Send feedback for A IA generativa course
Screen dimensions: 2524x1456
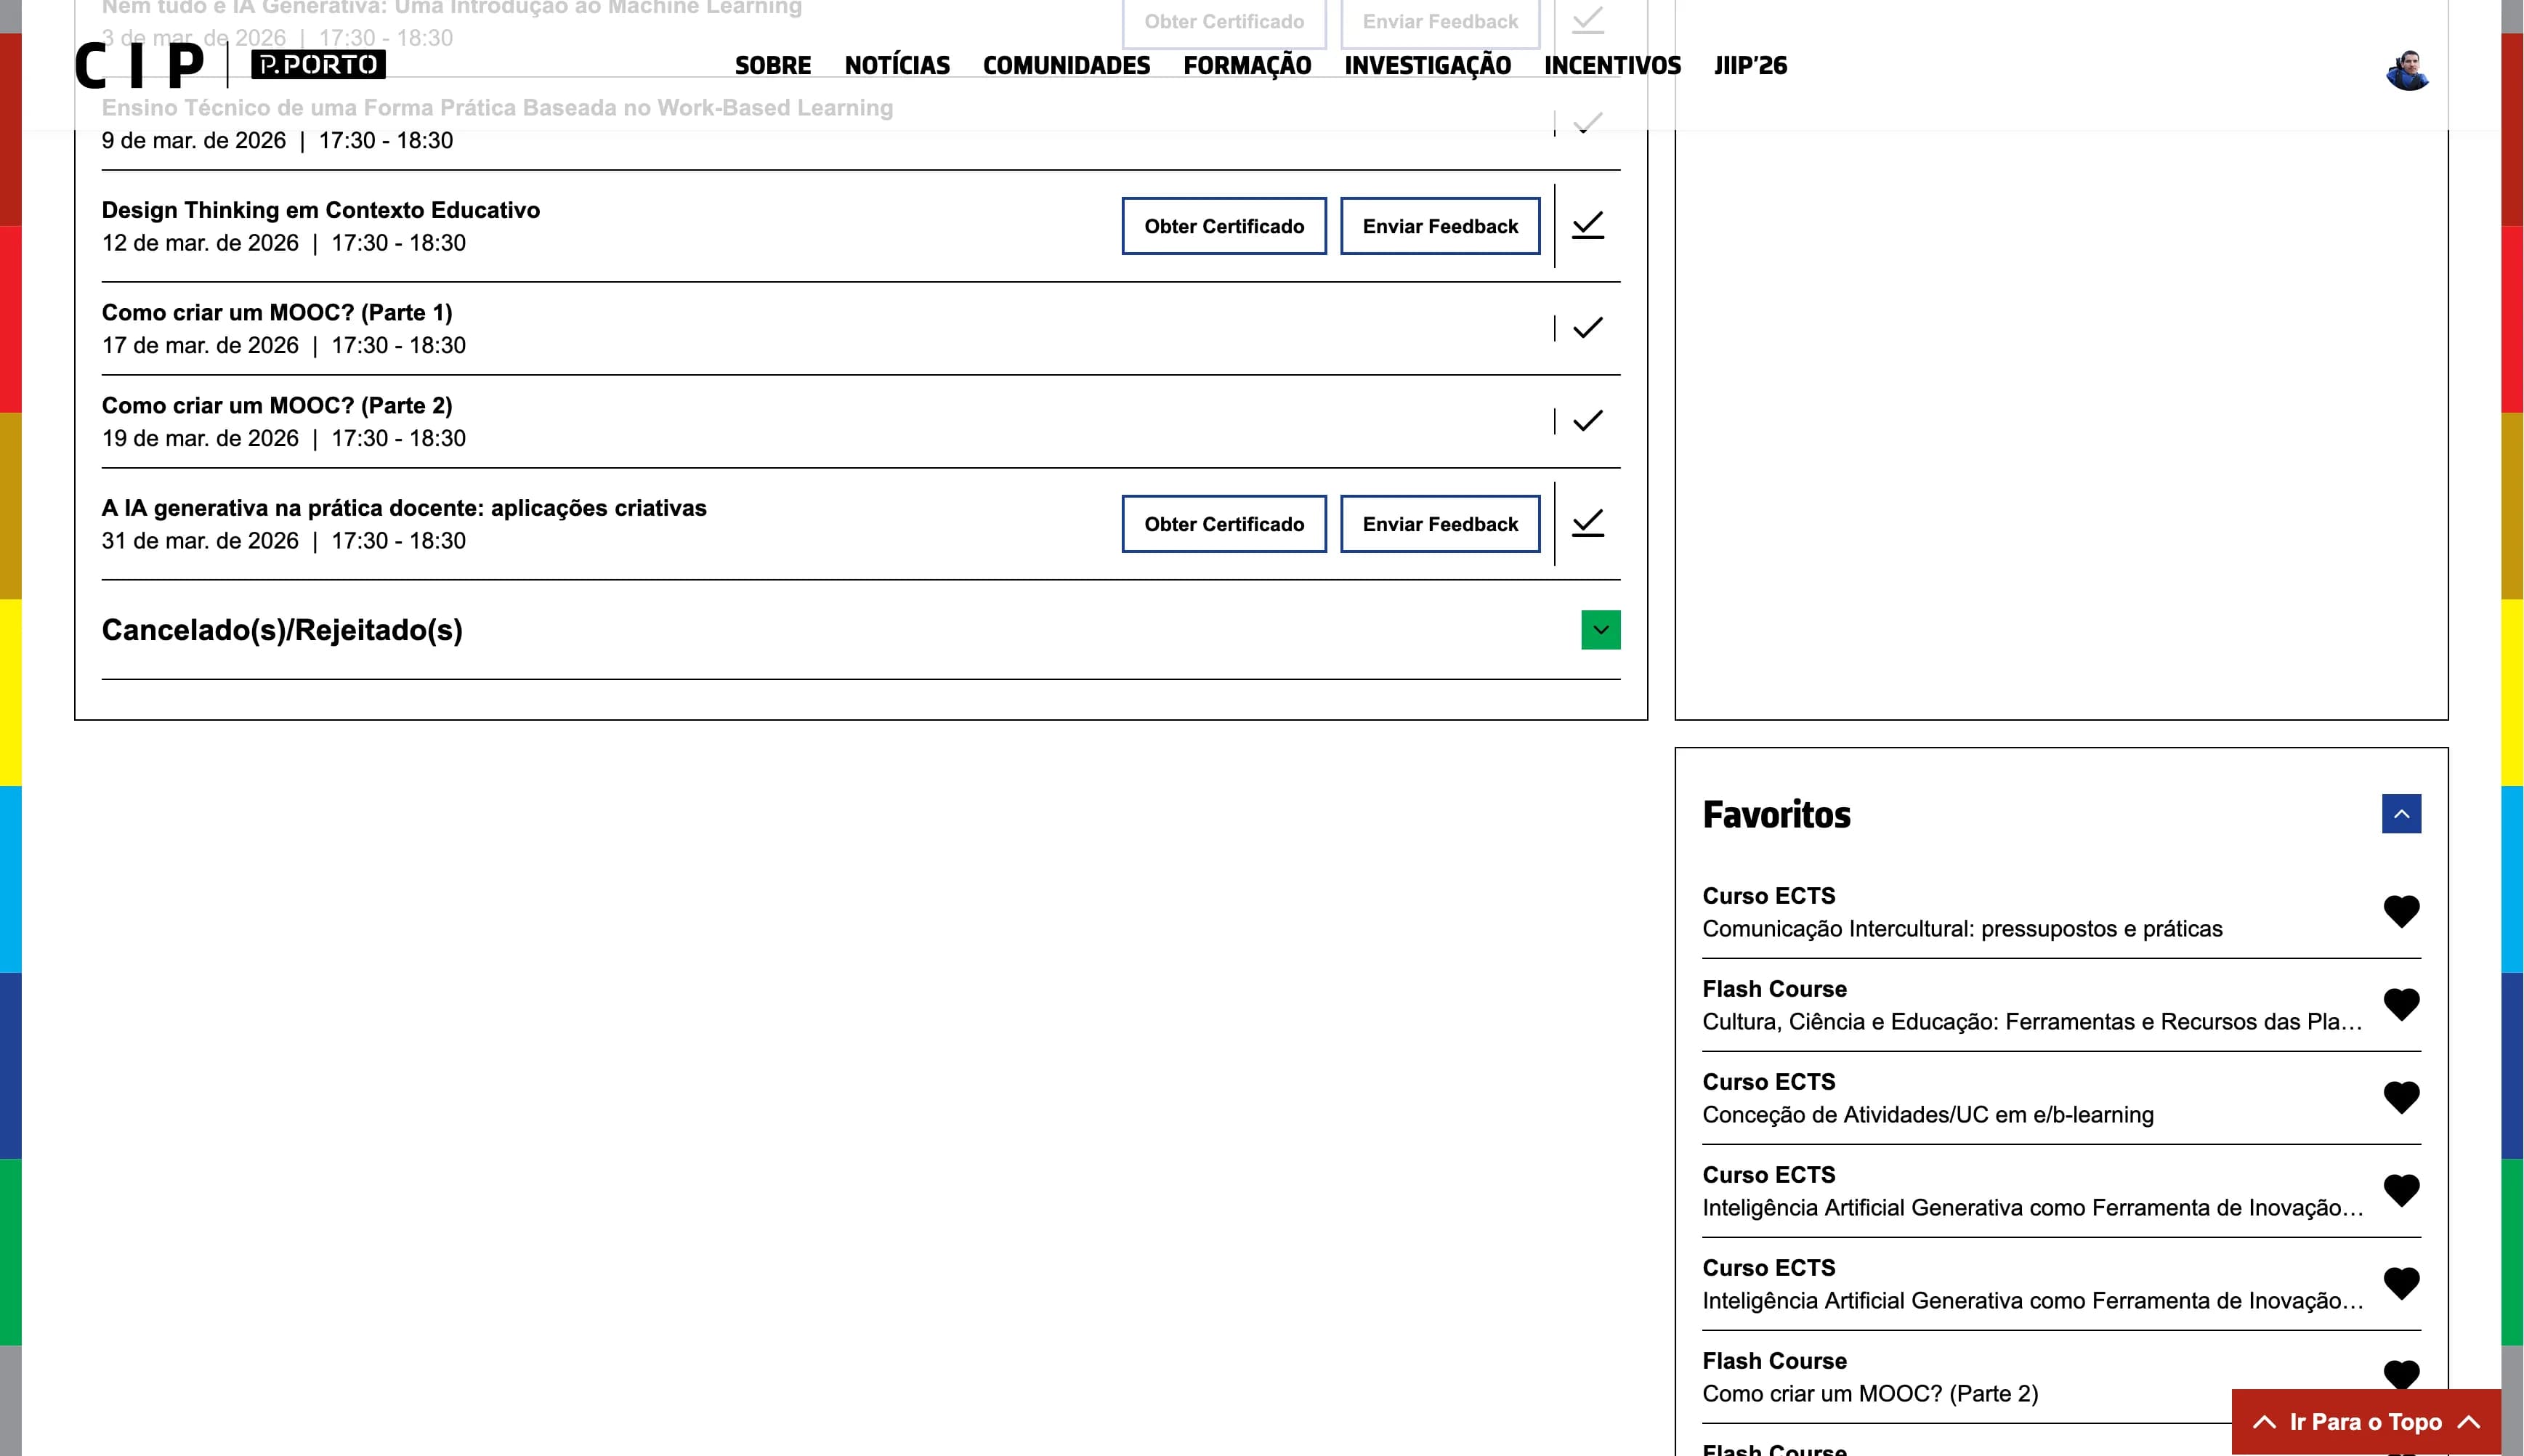[1440, 524]
